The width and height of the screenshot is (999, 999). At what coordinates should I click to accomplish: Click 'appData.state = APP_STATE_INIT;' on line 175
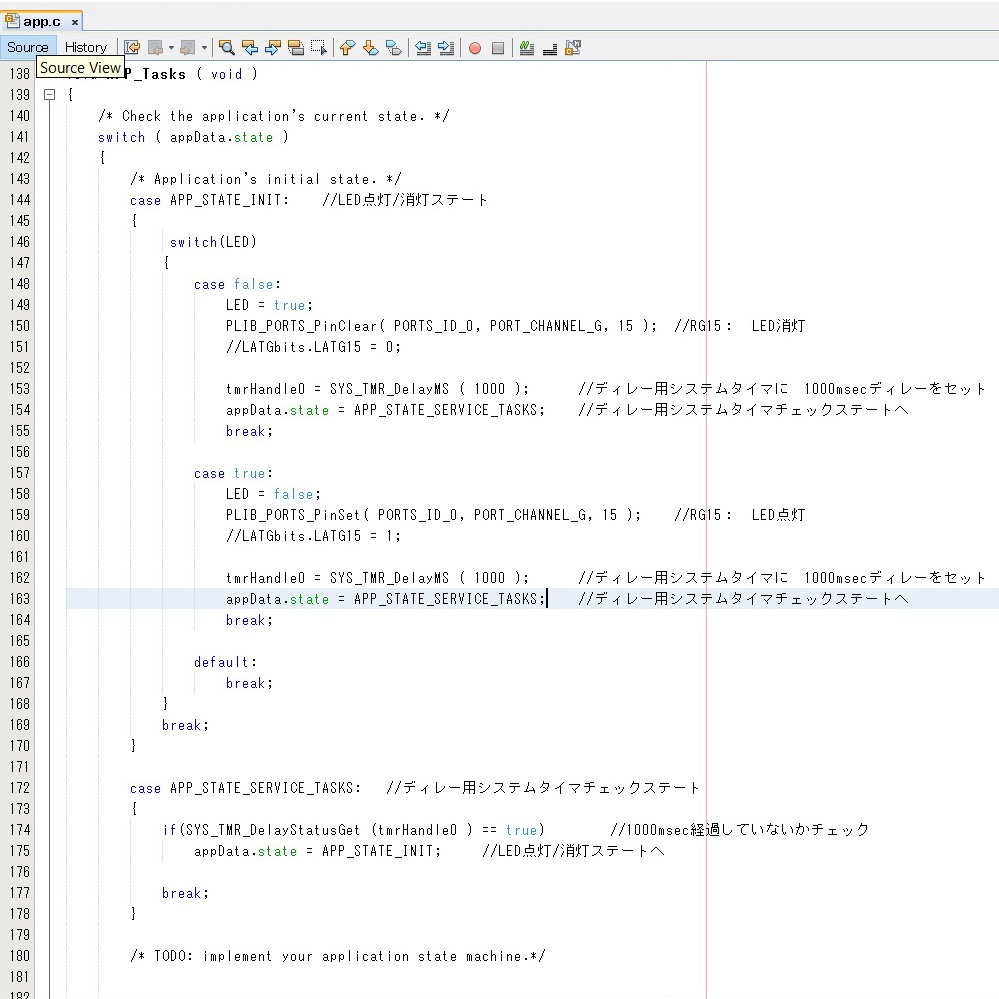pos(317,851)
